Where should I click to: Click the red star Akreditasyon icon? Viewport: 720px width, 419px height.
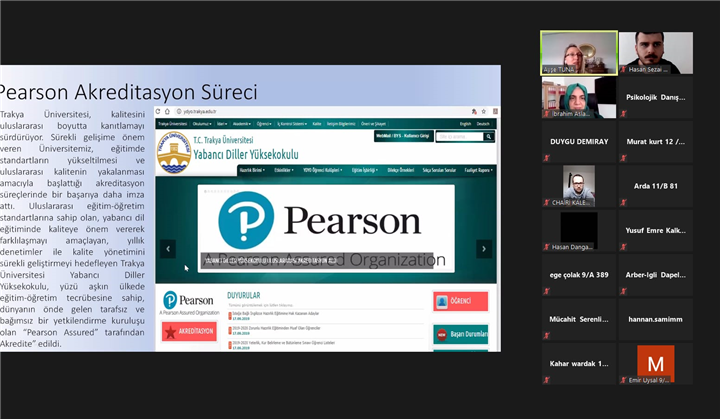[x=171, y=332]
